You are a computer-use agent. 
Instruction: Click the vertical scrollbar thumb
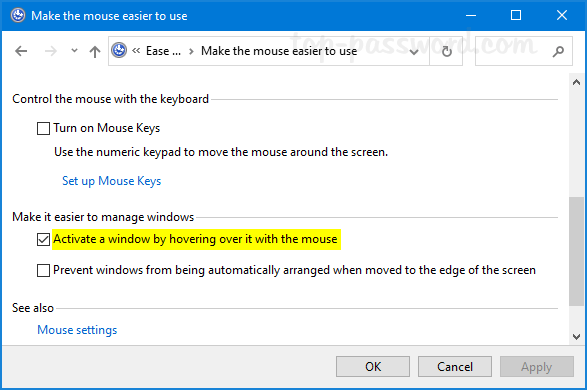(x=576, y=251)
